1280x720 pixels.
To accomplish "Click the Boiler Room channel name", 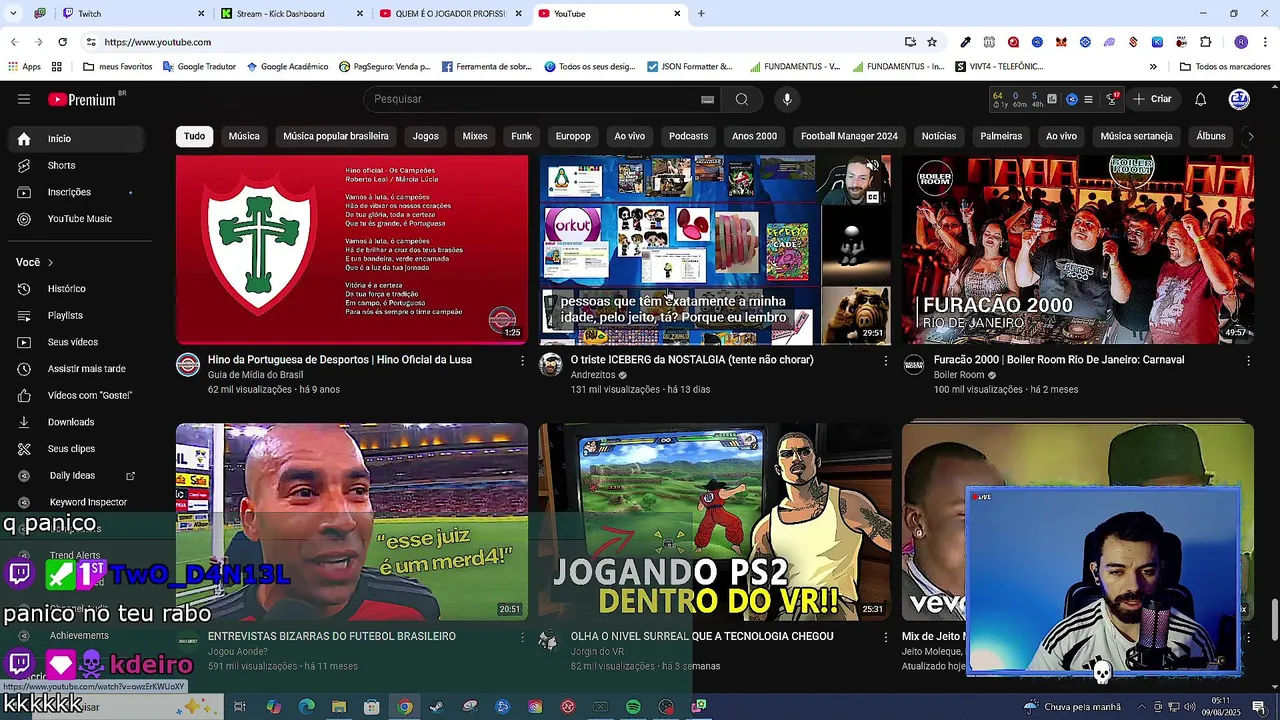I will tap(959, 375).
